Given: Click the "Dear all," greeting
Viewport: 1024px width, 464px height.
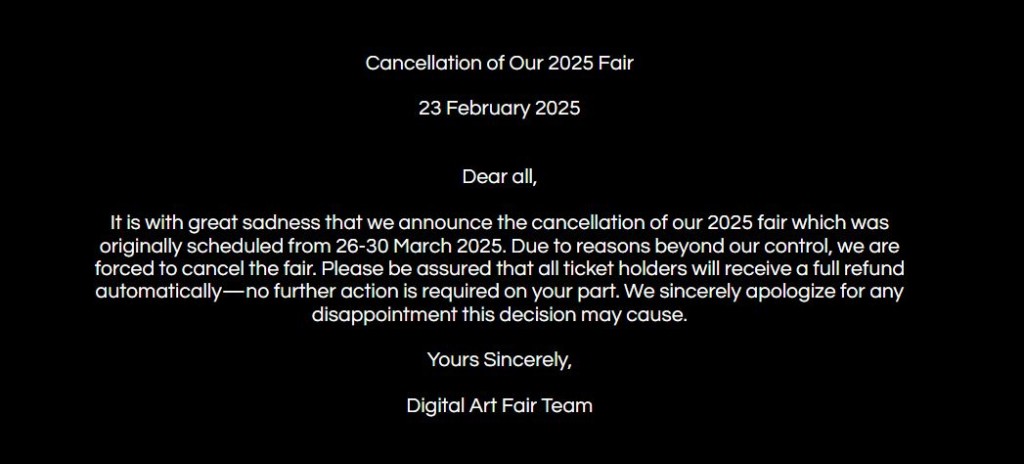Looking at the screenshot, I should [x=499, y=177].
